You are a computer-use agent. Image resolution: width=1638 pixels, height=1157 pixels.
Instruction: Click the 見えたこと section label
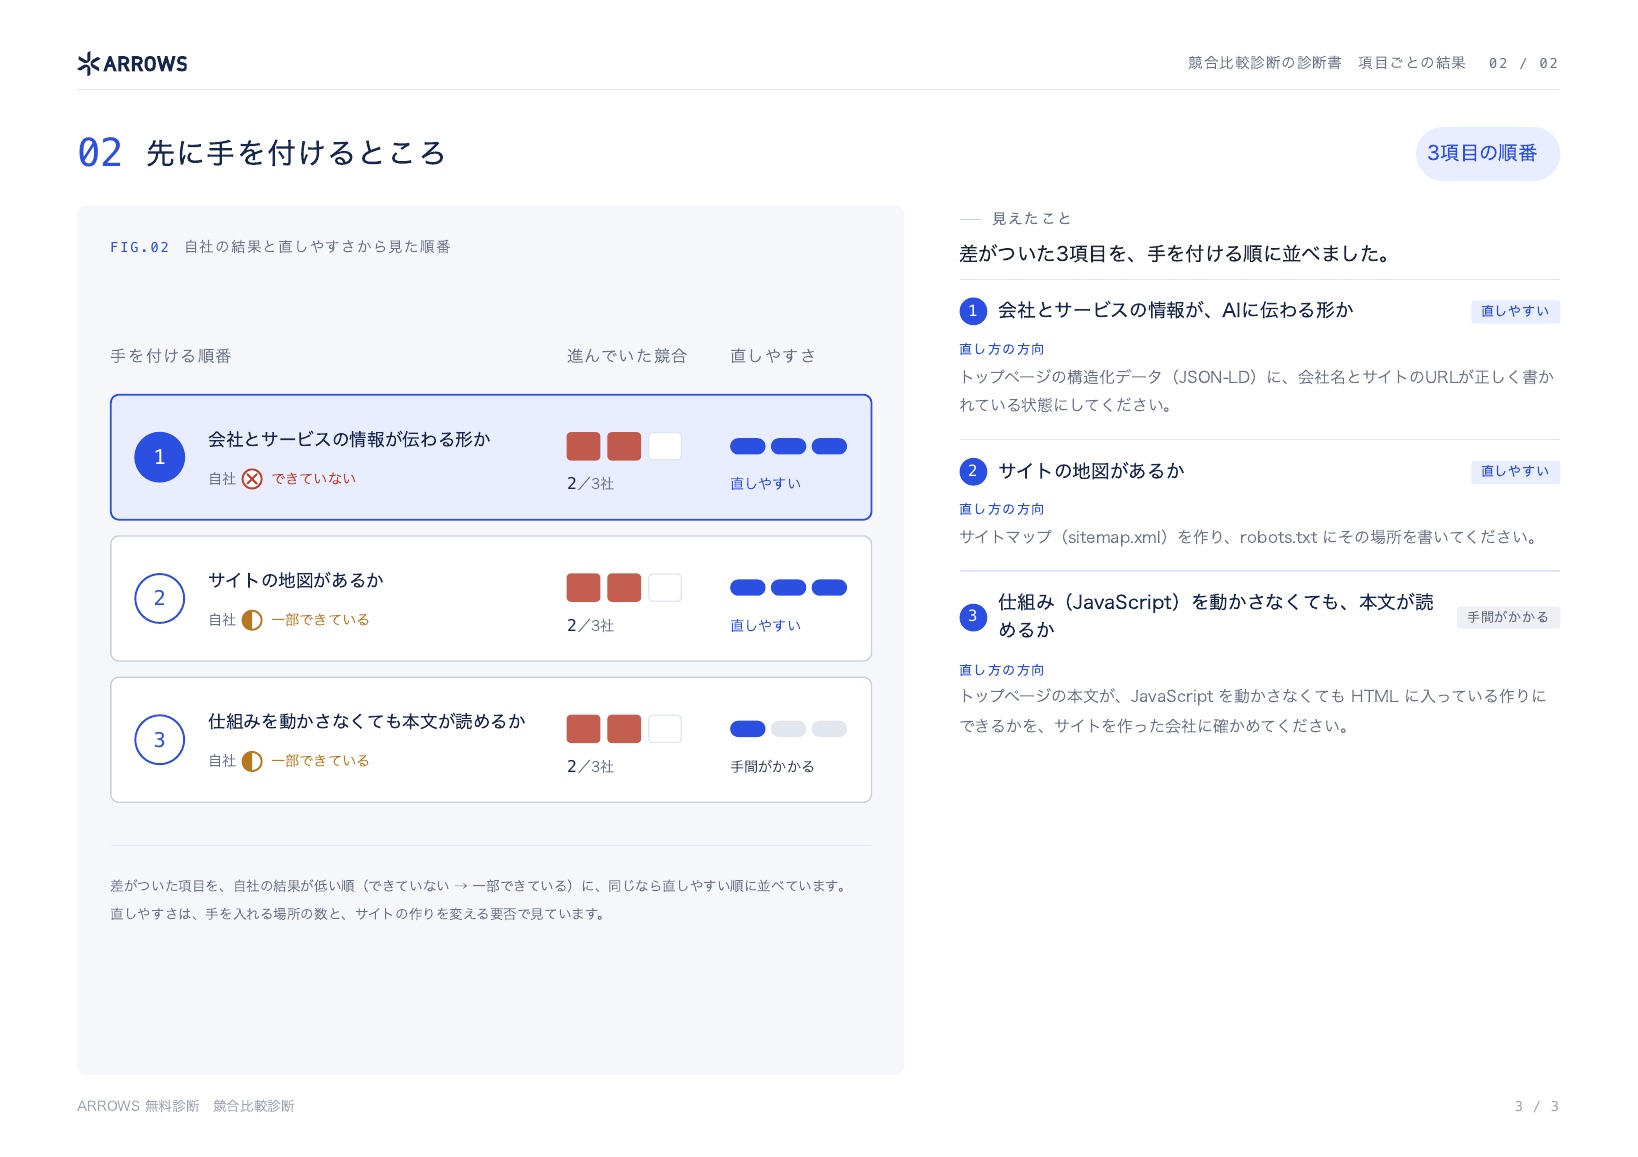(x=1031, y=218)
